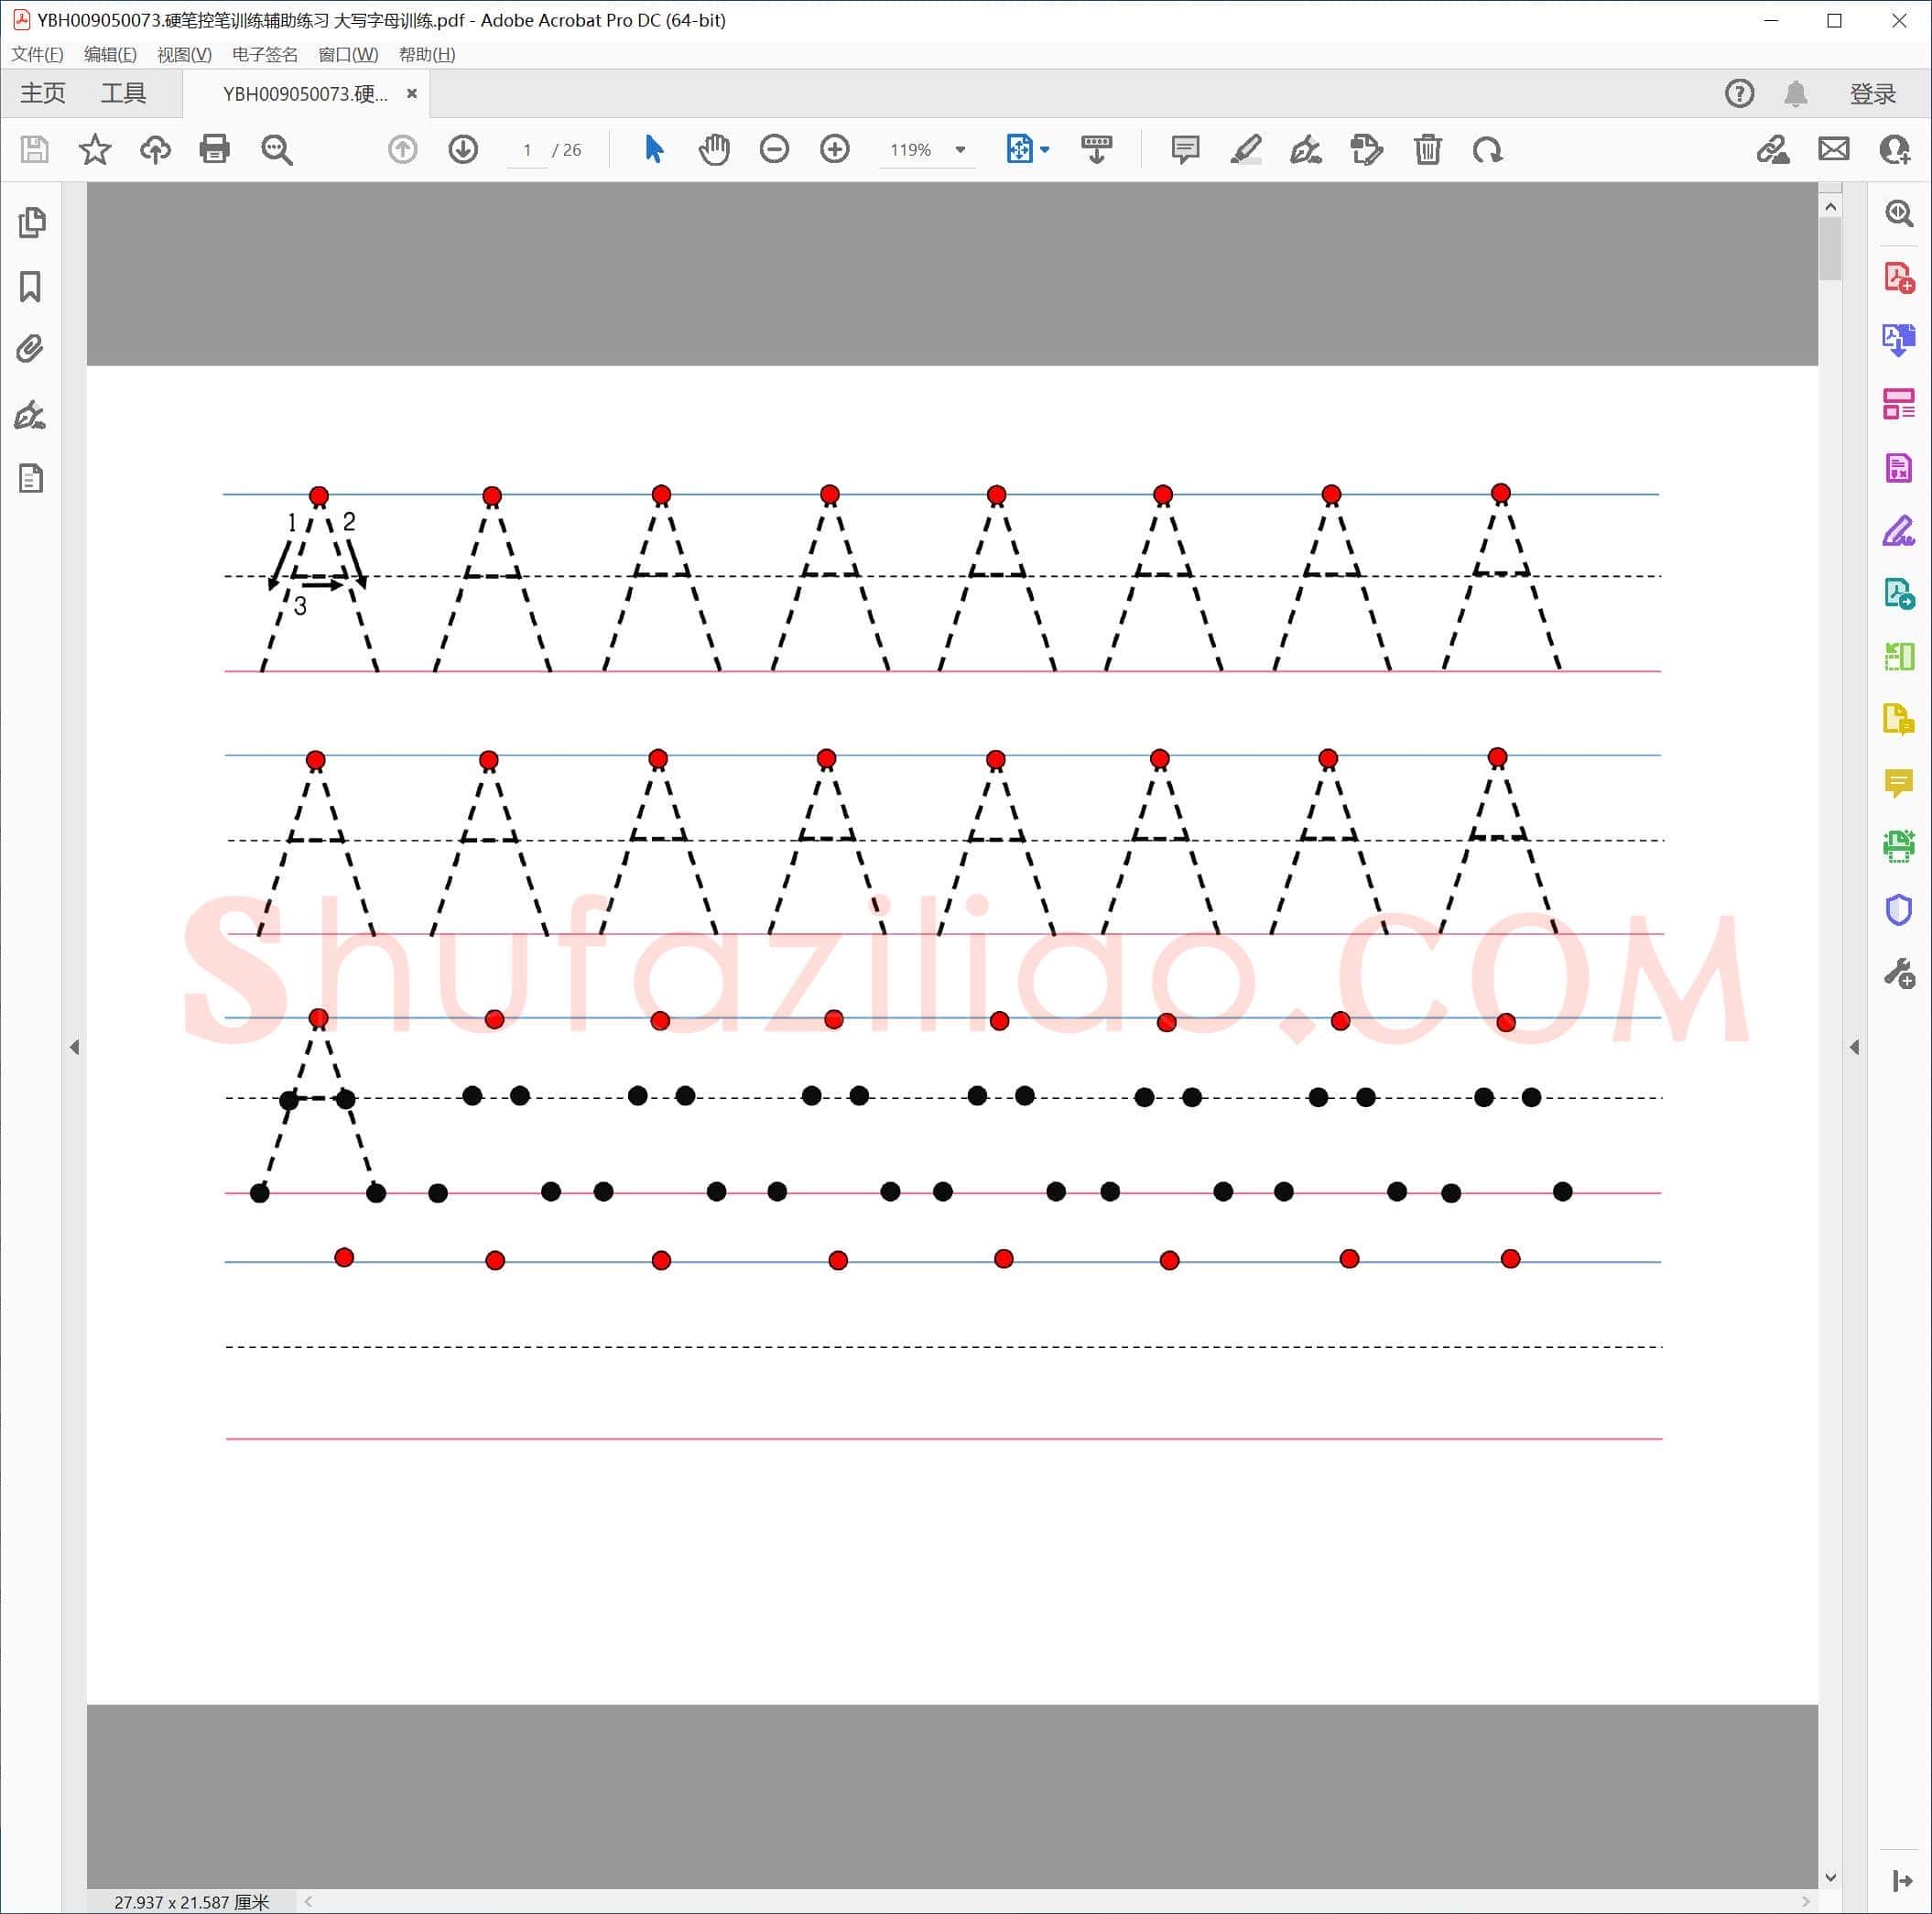The width and height of the screenshot is (1932, 1914).
Task: Click the Highlight text pen icon
Action: tap(1246, 150)
